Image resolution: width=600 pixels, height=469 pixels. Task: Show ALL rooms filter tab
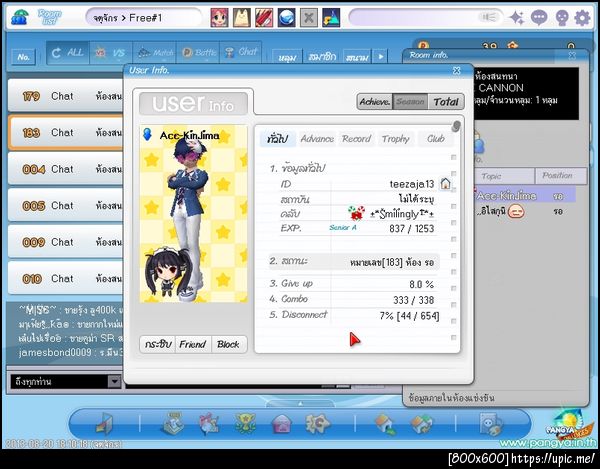click(68, 52)
